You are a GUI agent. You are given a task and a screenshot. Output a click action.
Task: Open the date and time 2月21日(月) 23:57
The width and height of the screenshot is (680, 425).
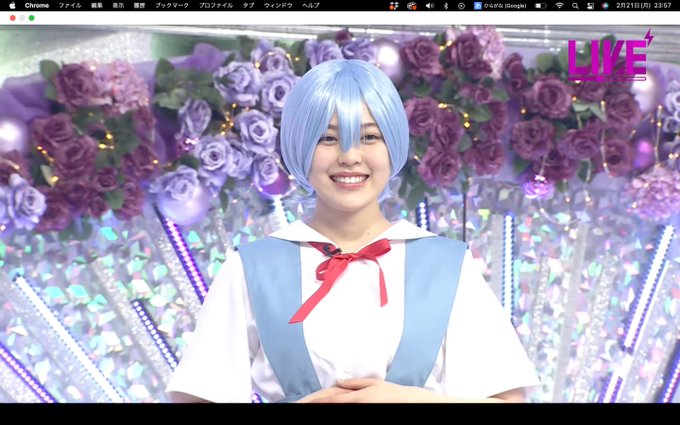tap(645, 6)
